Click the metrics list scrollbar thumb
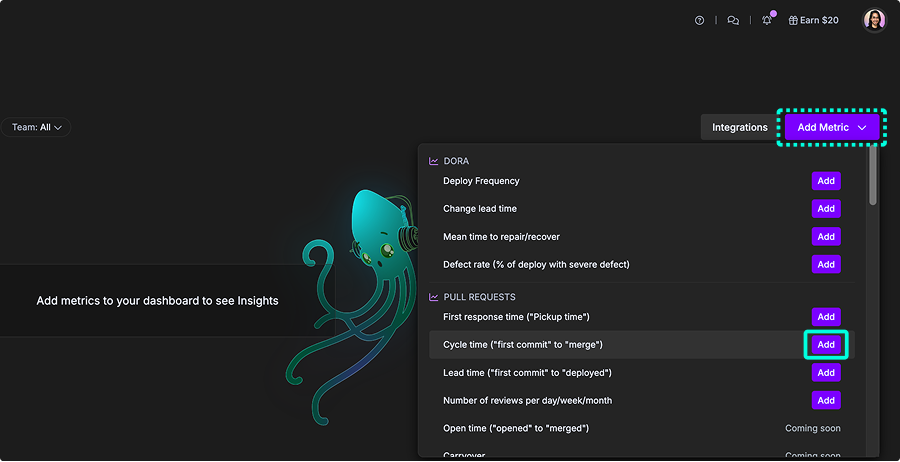This screenshot has width=900, height=462. coord(872,175)
